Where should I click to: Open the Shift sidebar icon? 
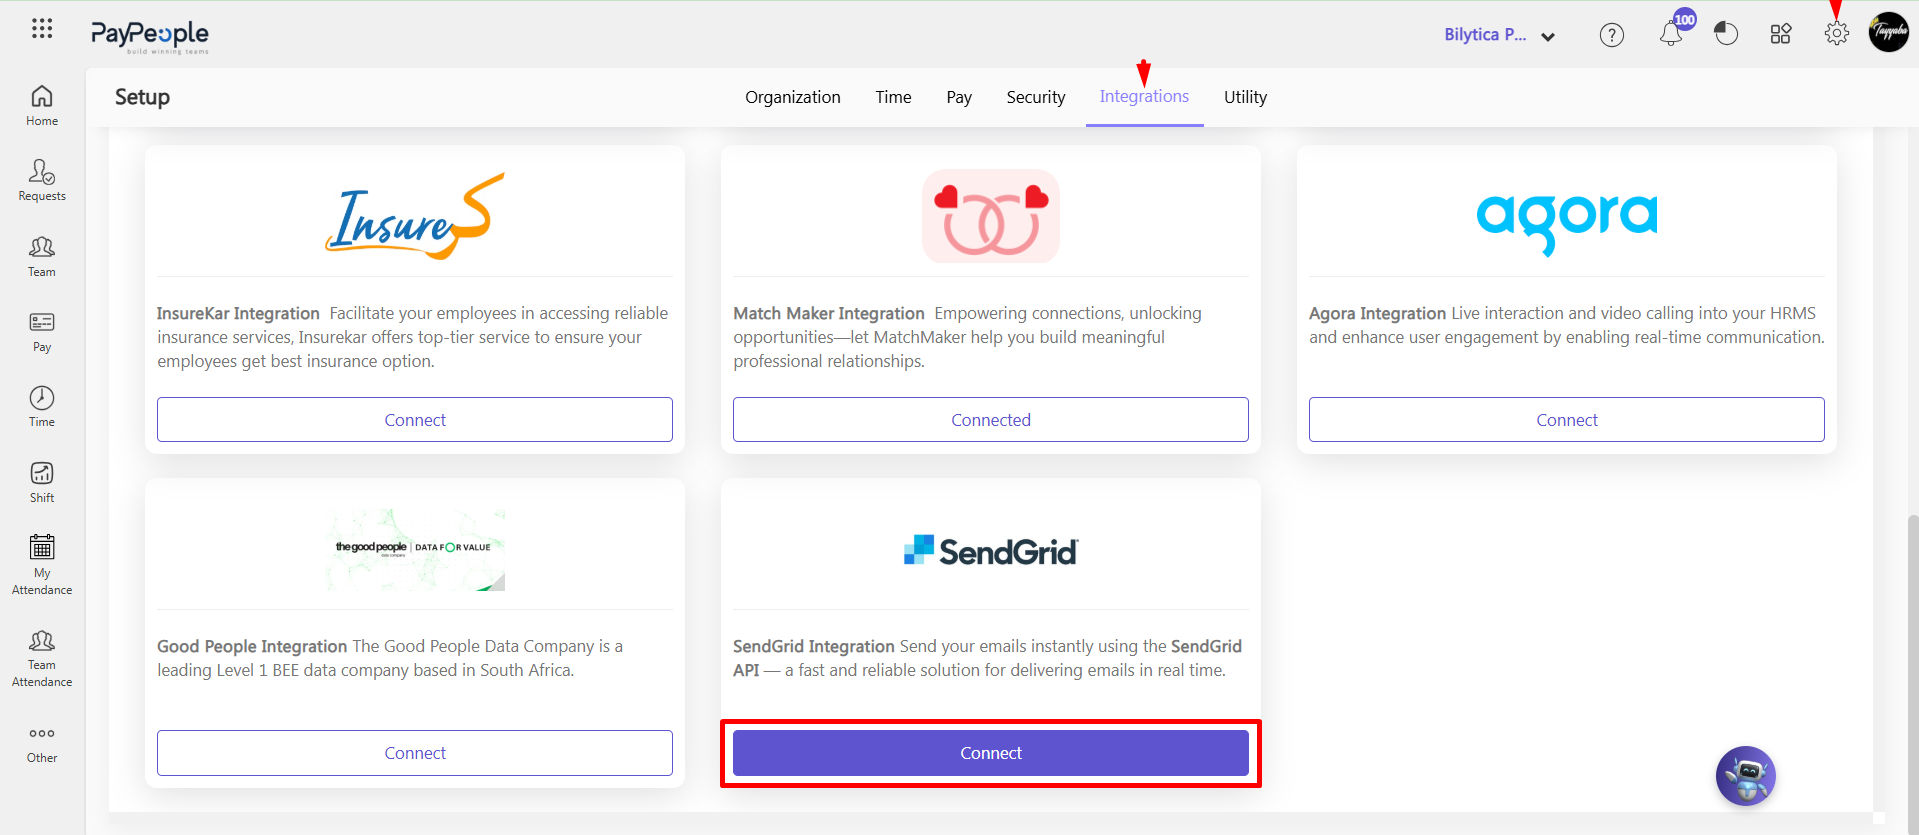coord(42,473)
